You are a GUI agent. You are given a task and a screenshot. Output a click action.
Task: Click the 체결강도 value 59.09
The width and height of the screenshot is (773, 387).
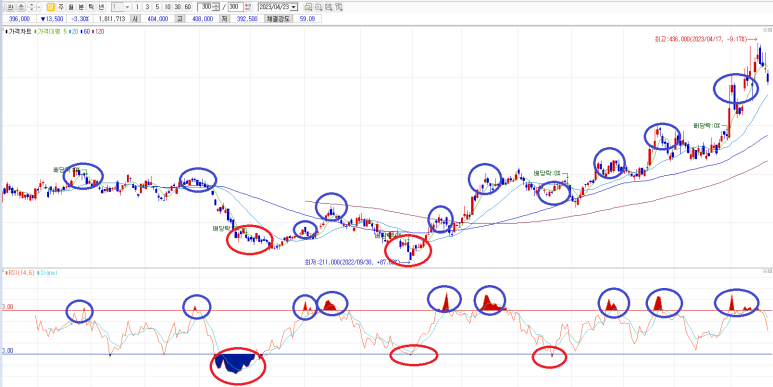[x=307, y=19]
